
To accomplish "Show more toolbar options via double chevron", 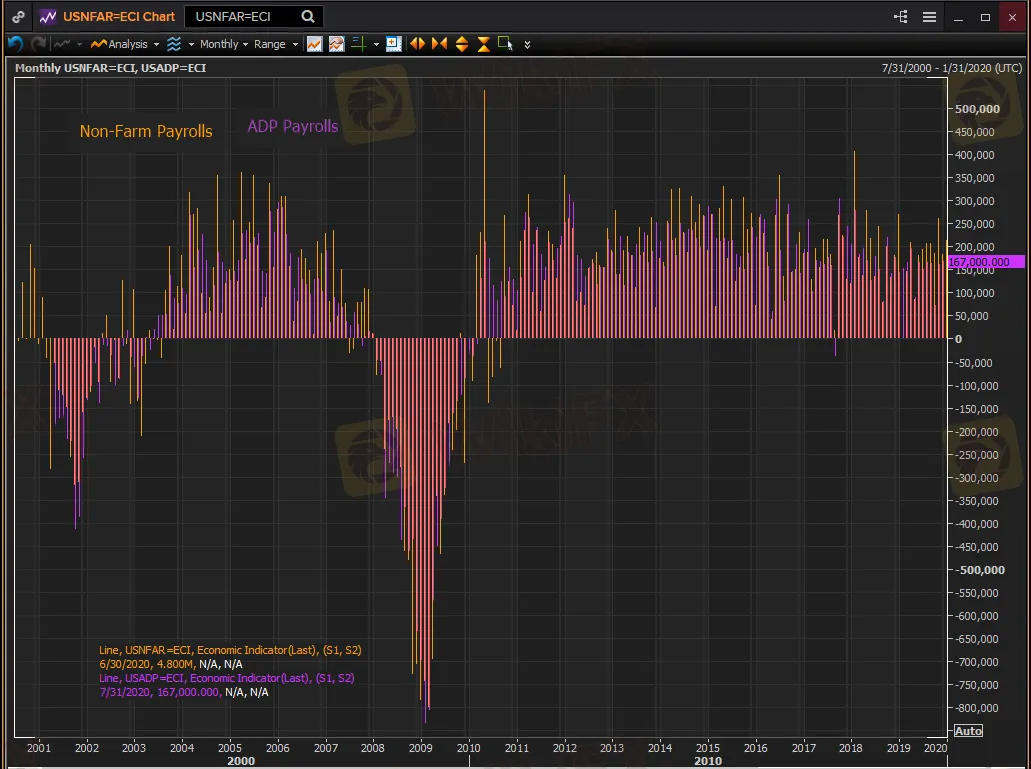I will pos(527,44).
